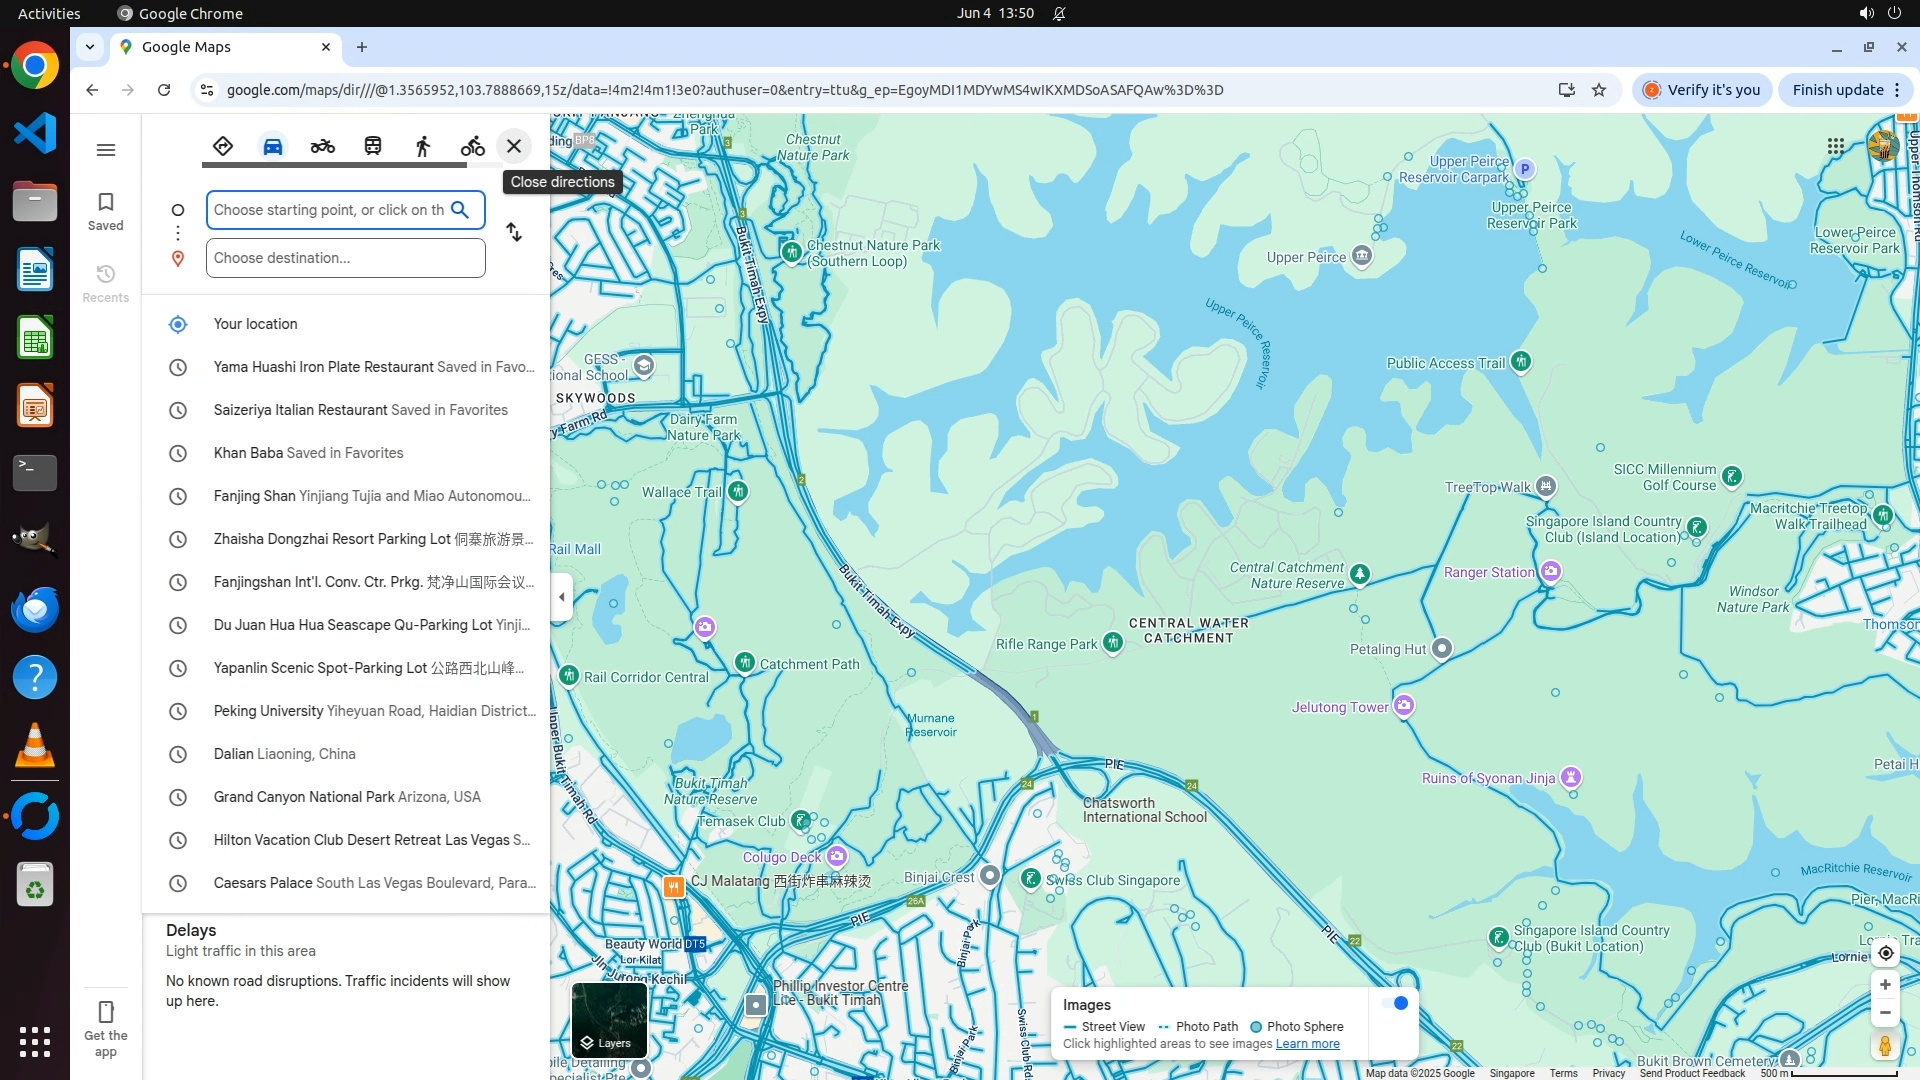Zoom in the map with plus
The width and height of the screenshot is (1920, 1080).
(1885, 985)
